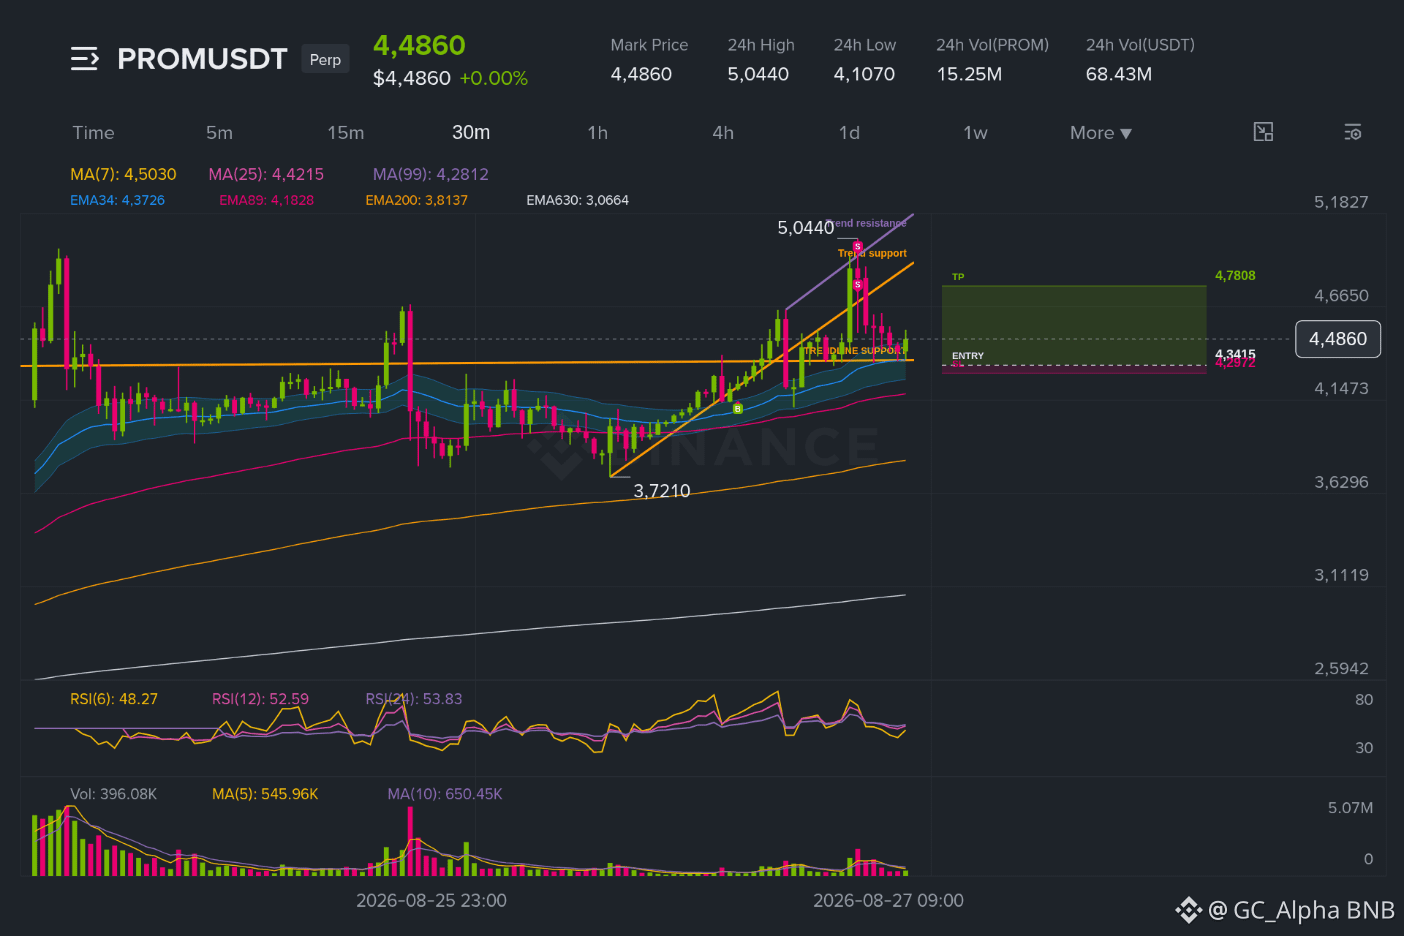This screenshot has height=936, width=1404.
Task: Switch to the 15m timeframe
Action: [345, 133]
